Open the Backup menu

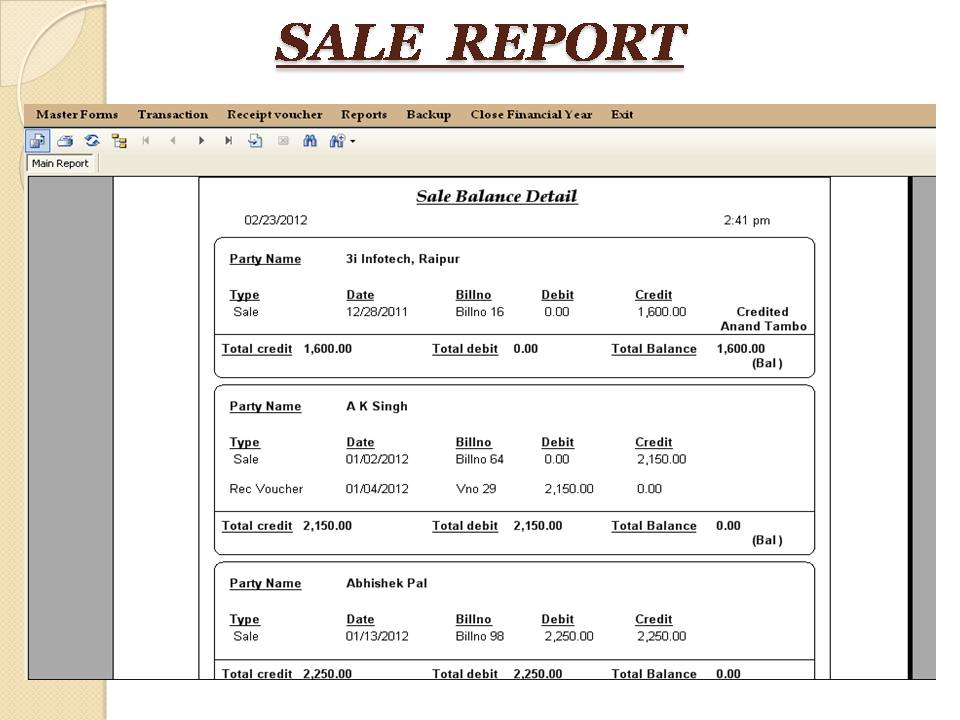point(429,114)
